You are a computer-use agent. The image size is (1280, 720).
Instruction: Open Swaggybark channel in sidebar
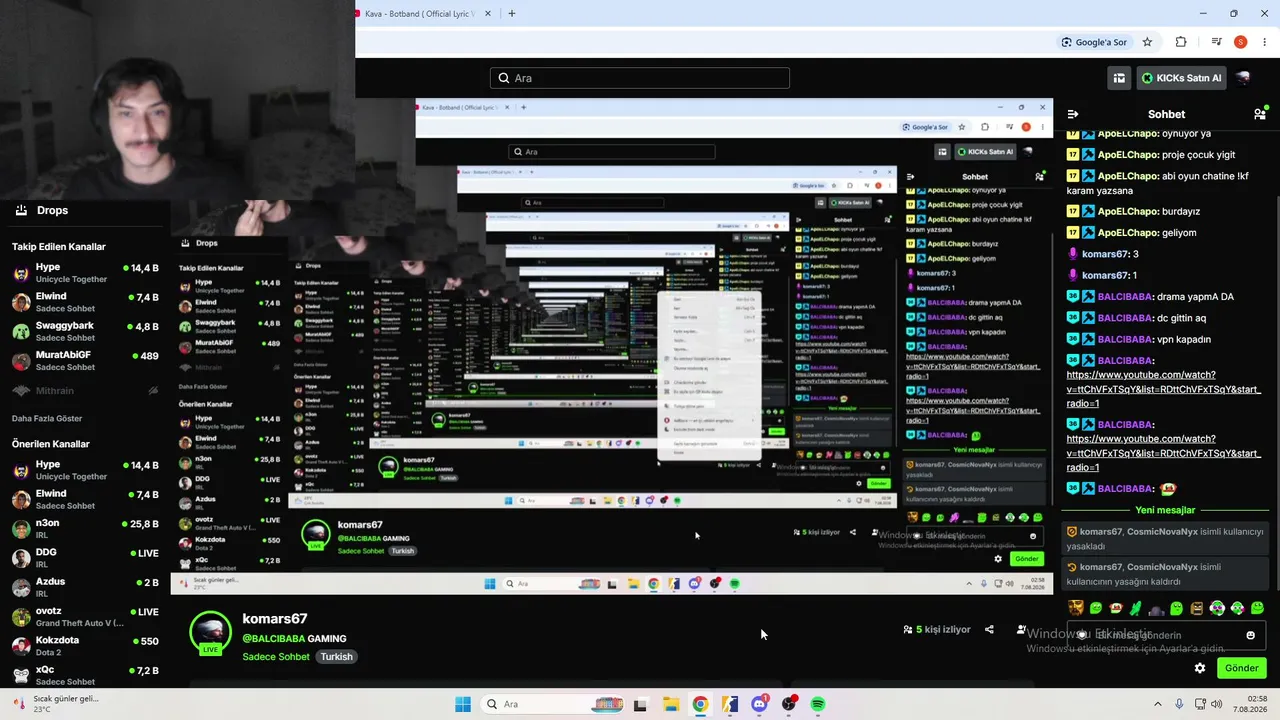point(85,332)
